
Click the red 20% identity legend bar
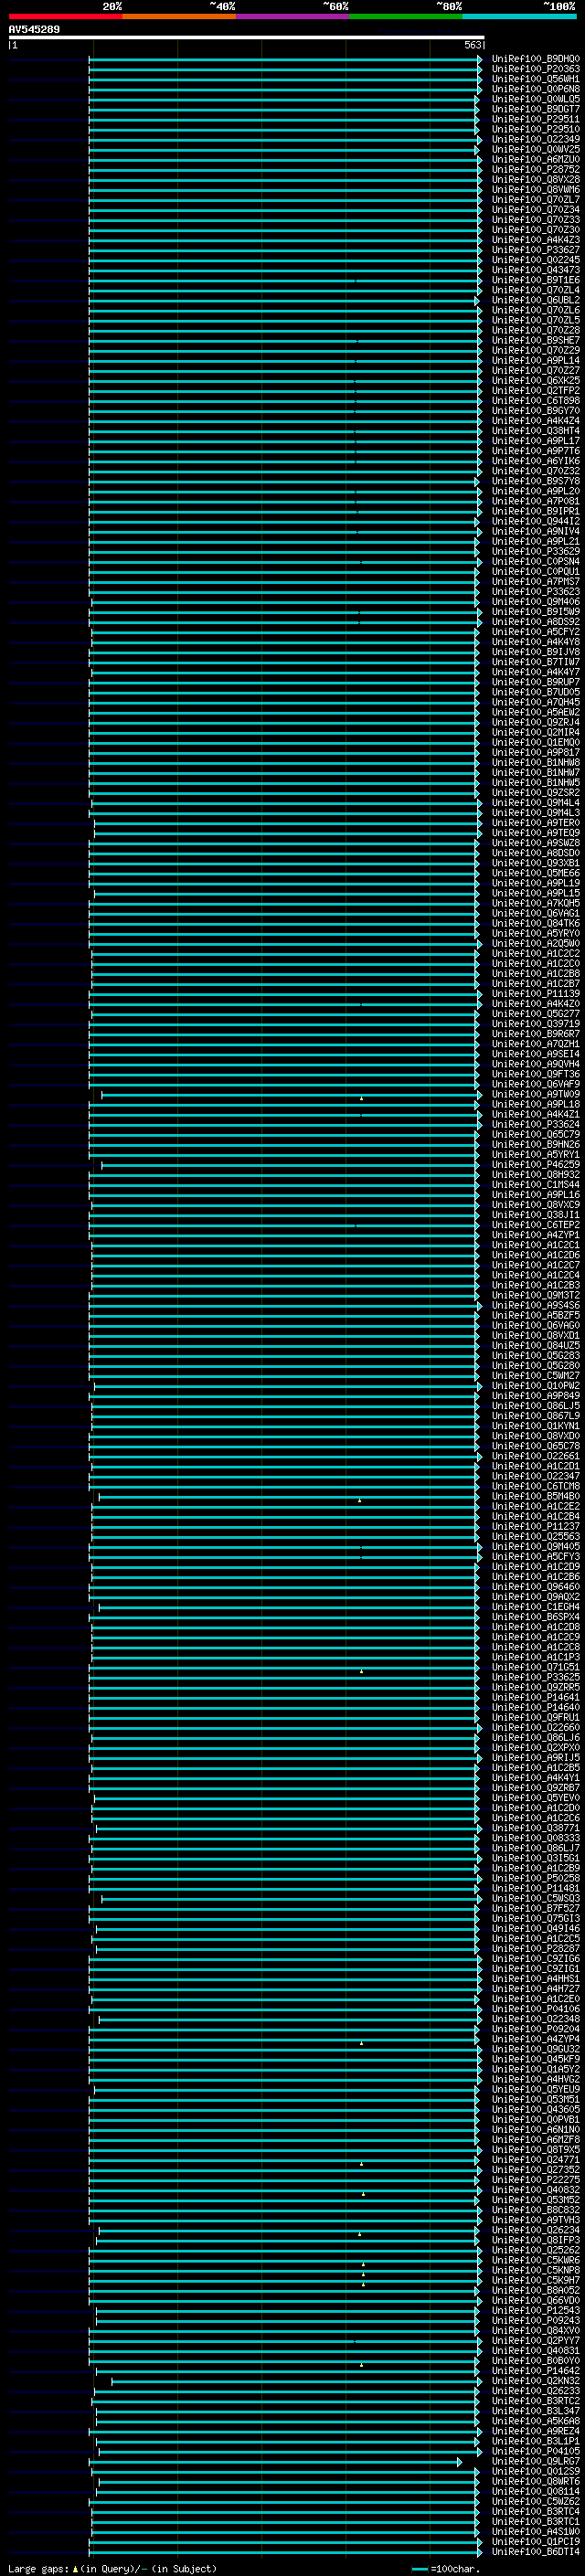coord(65,16)
